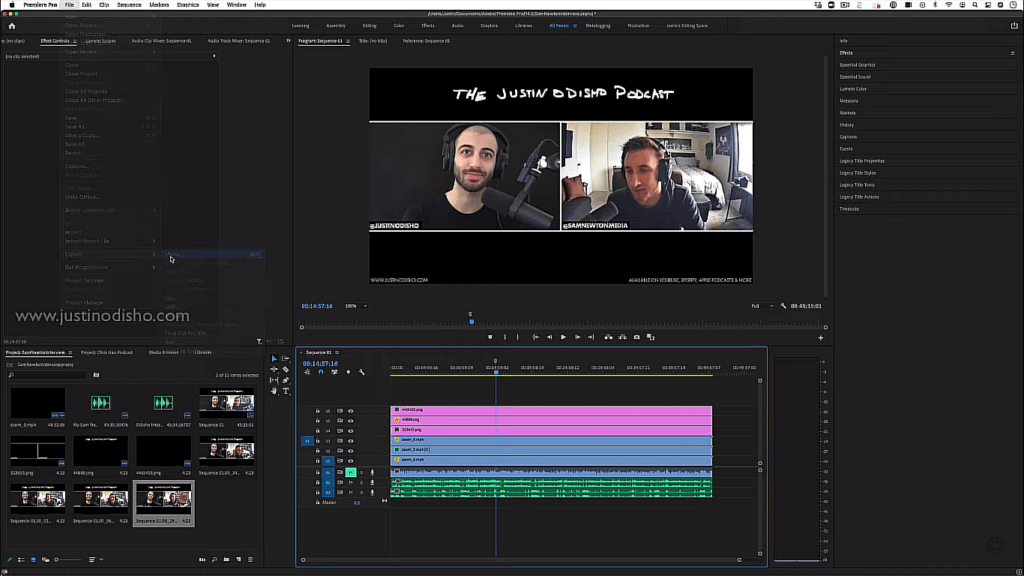Viewport: 1024px width, 576px height.
Task: Switch to the Media Browser tab
Action: tap(163, 353)
